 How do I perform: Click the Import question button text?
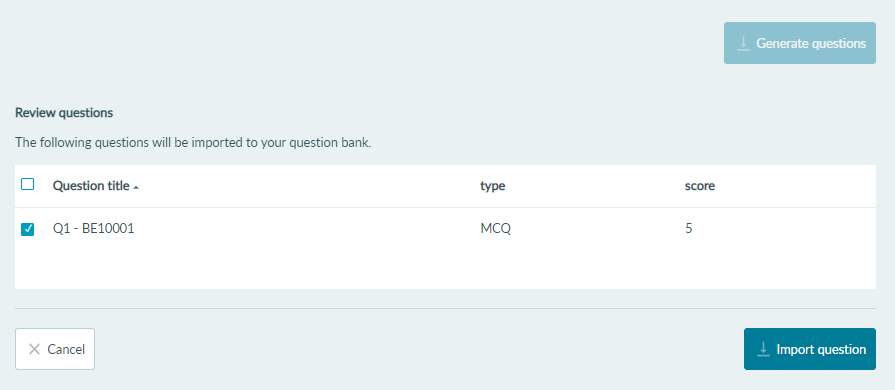821,349
